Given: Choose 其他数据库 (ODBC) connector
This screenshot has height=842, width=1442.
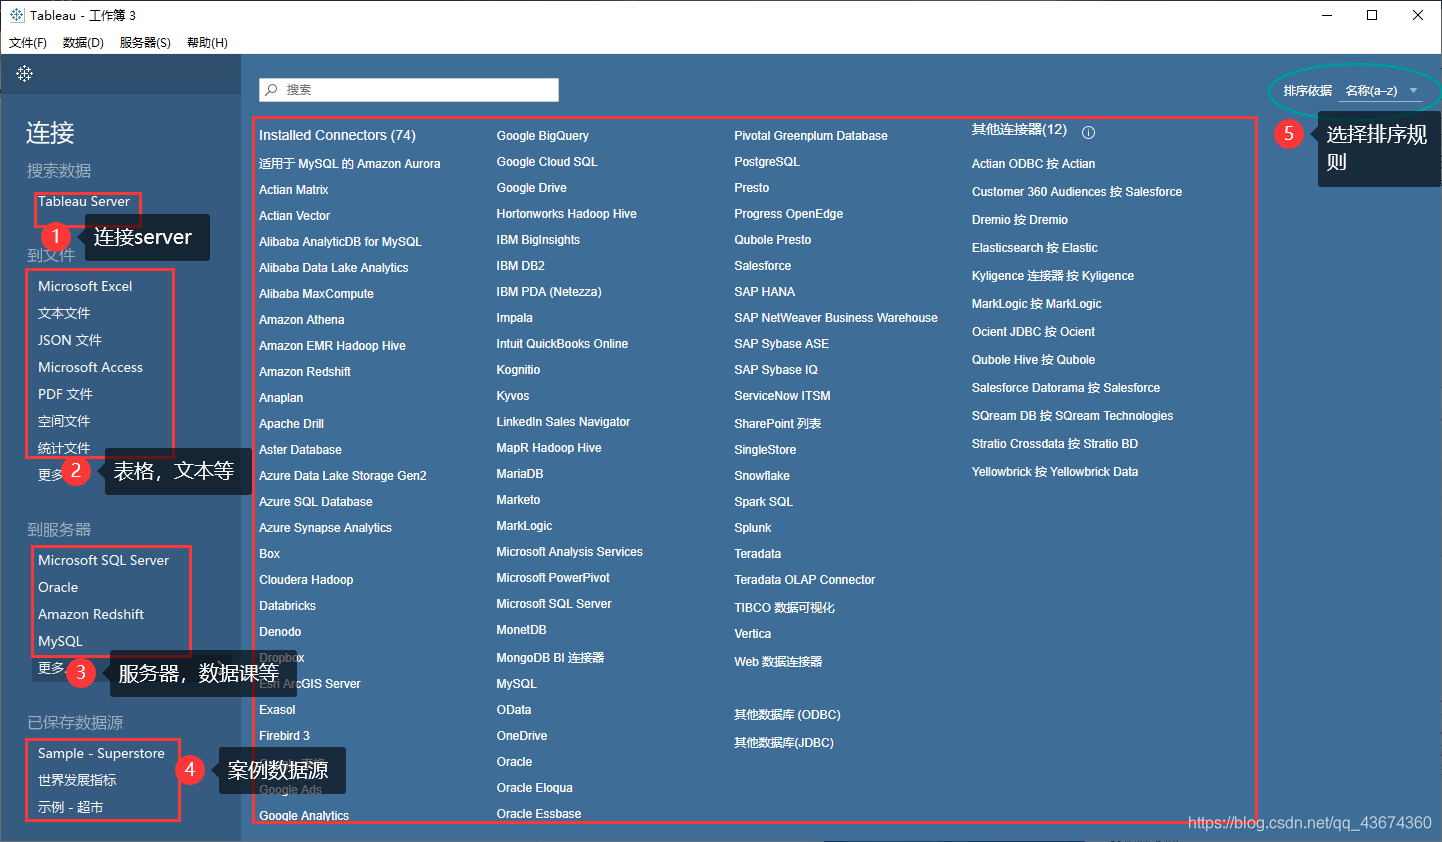Looking at the screenshot, I should click(788, 715).
